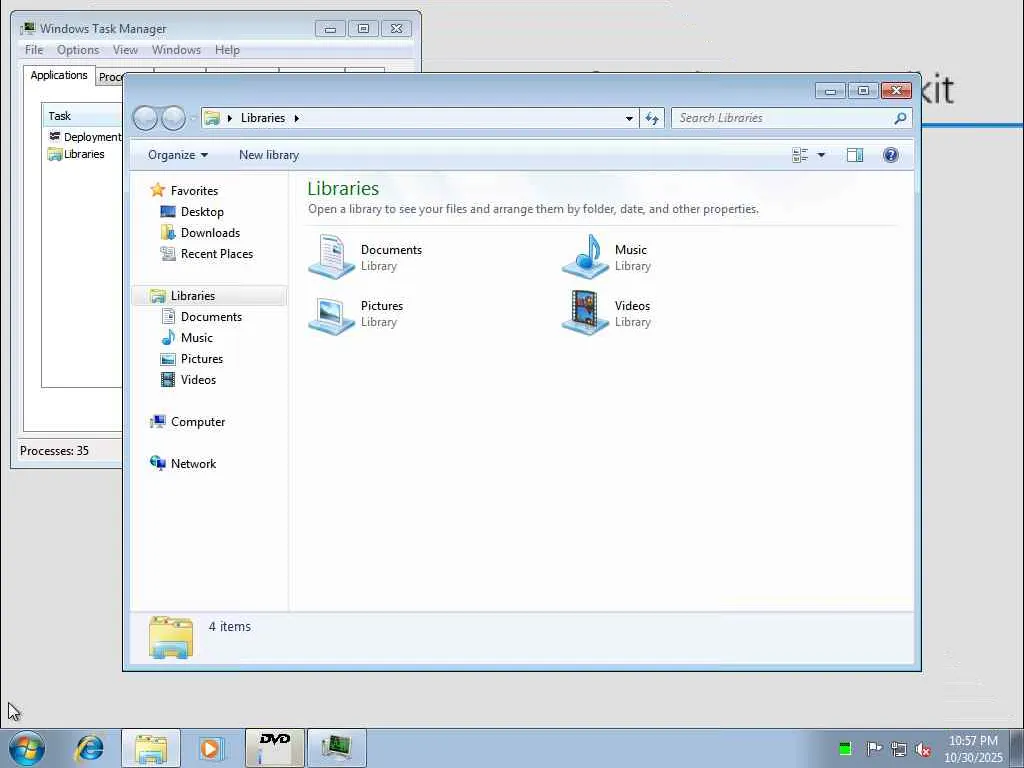This screenshot has width=1024, height=768.
Task: Select Music in the navigation tree
Action: (x=197, y=338)
